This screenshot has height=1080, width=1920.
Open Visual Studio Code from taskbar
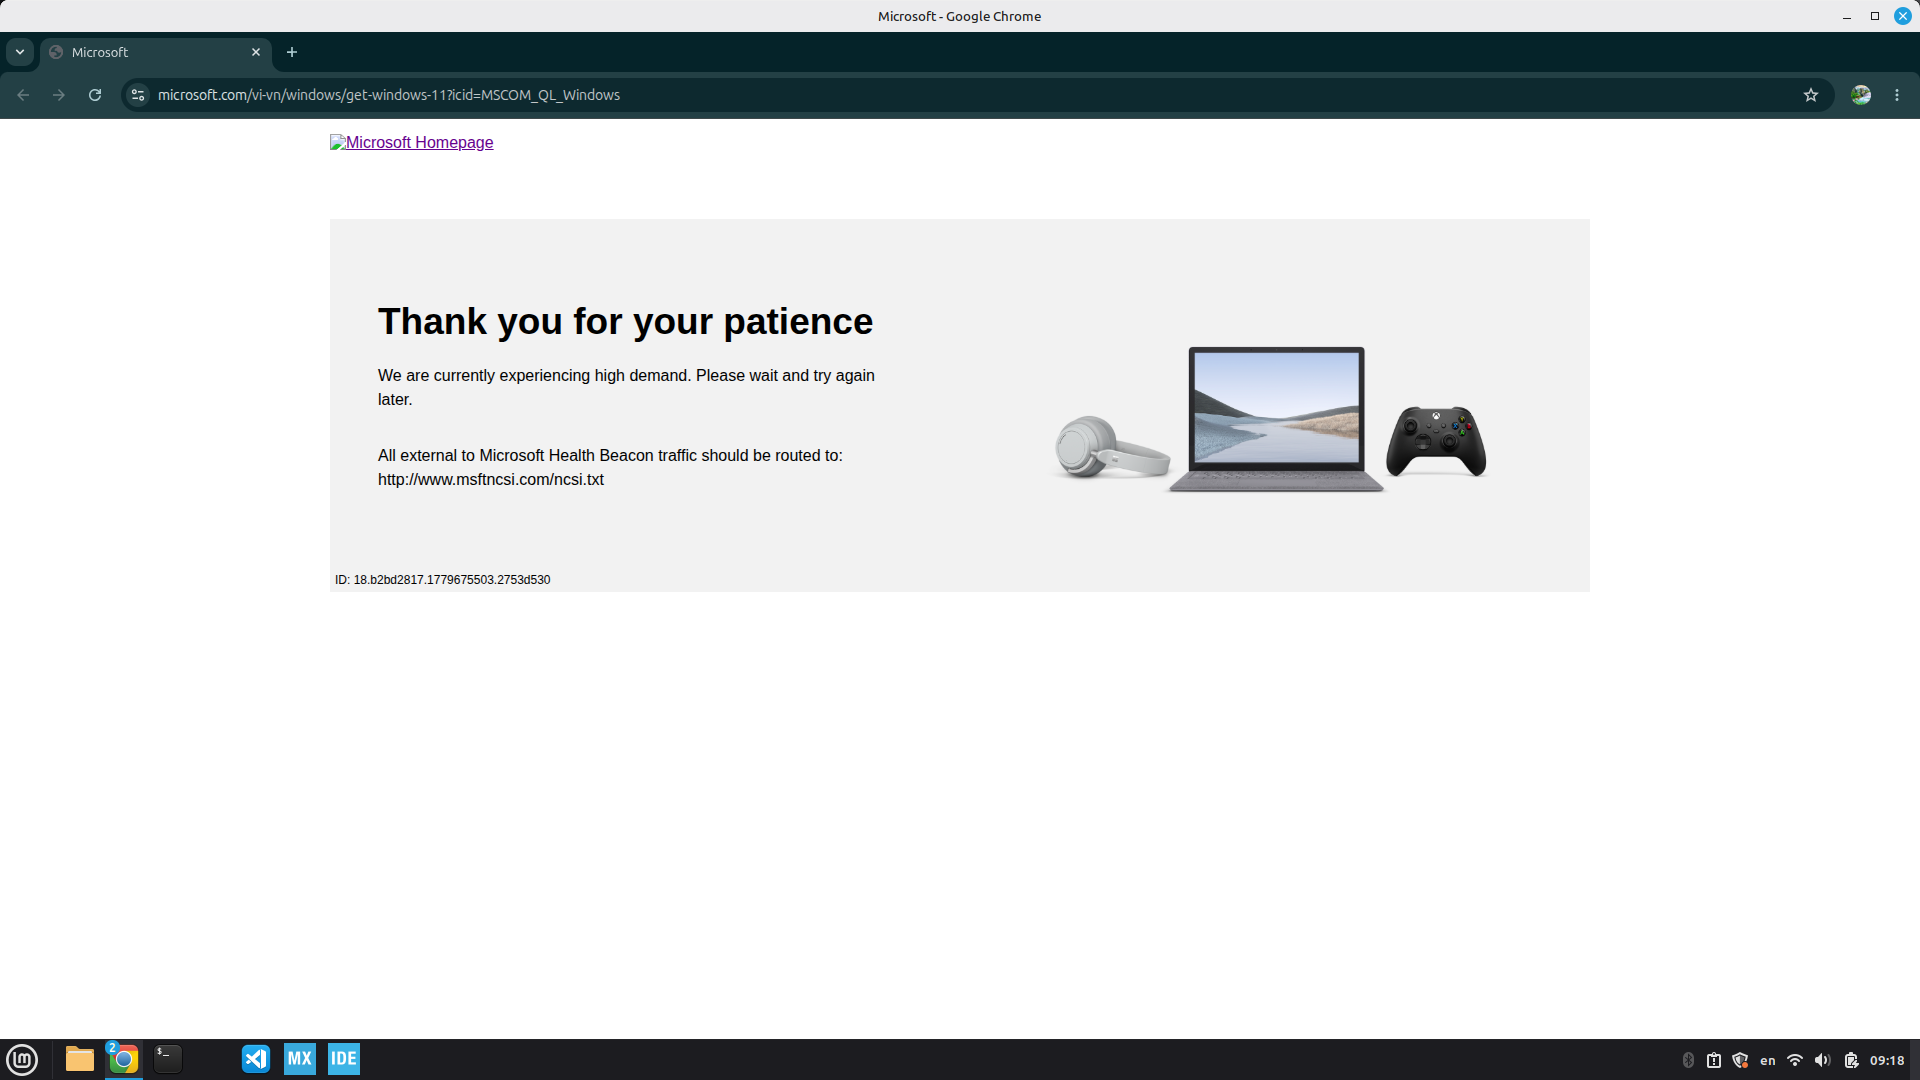(256, 1059)
